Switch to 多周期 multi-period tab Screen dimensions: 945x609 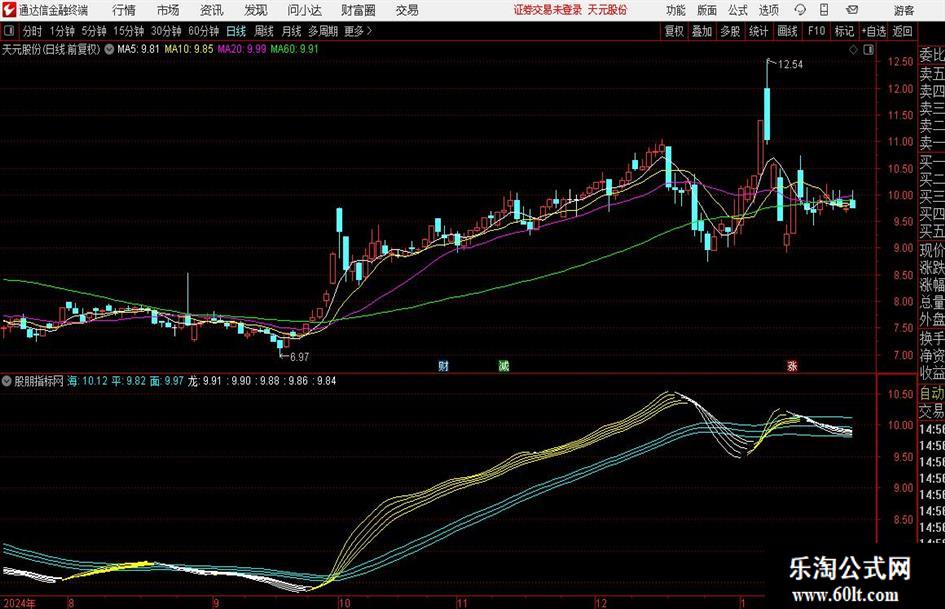(x=323, y=31)
